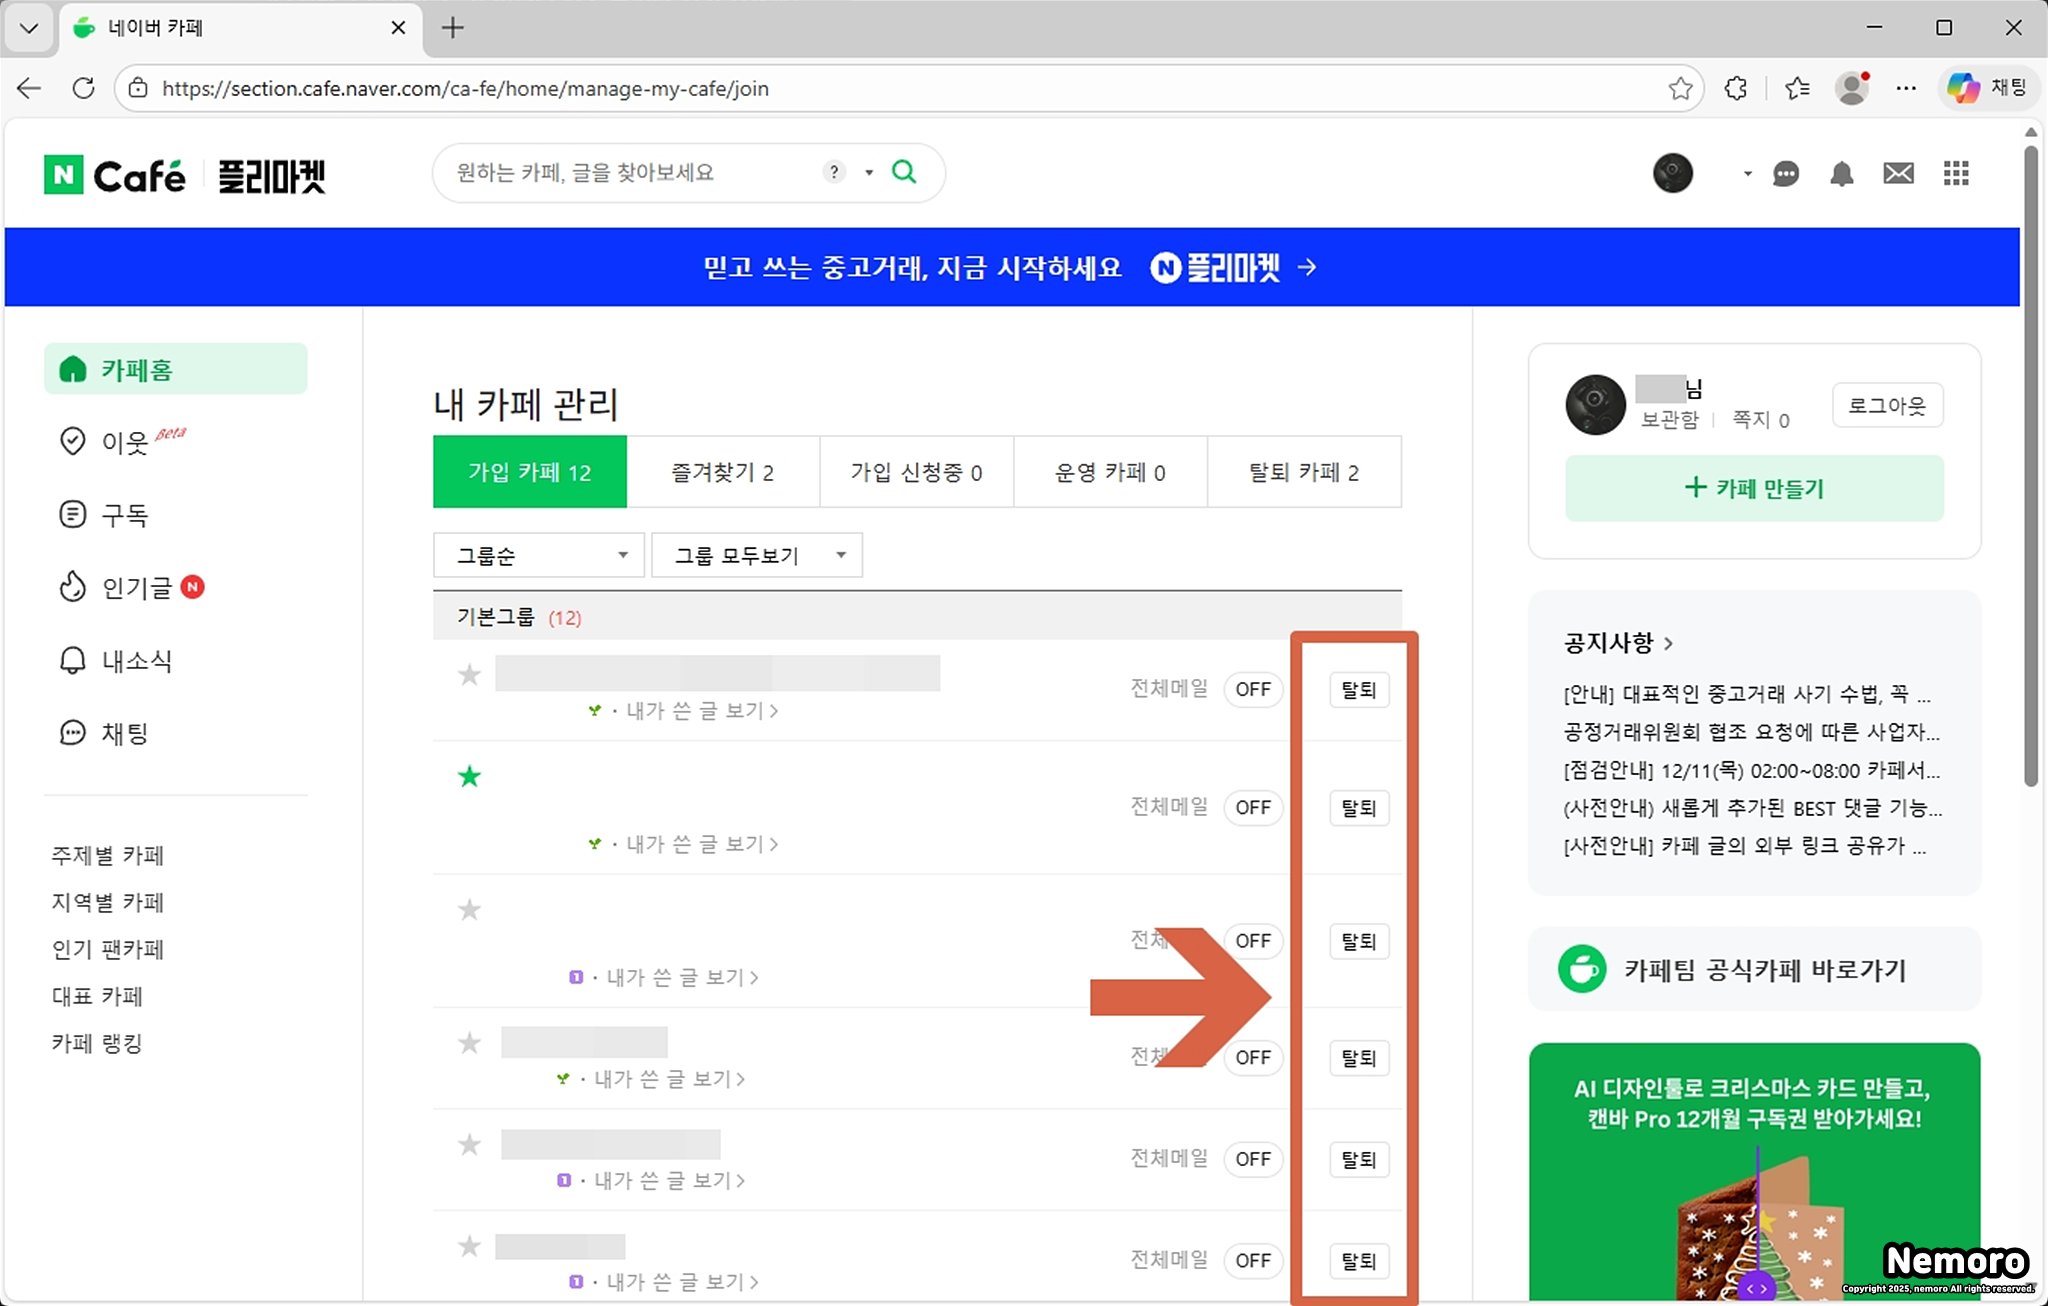Open the notifications bell icon
Screen dimensions: 2048x1306
pos(1841,174)
